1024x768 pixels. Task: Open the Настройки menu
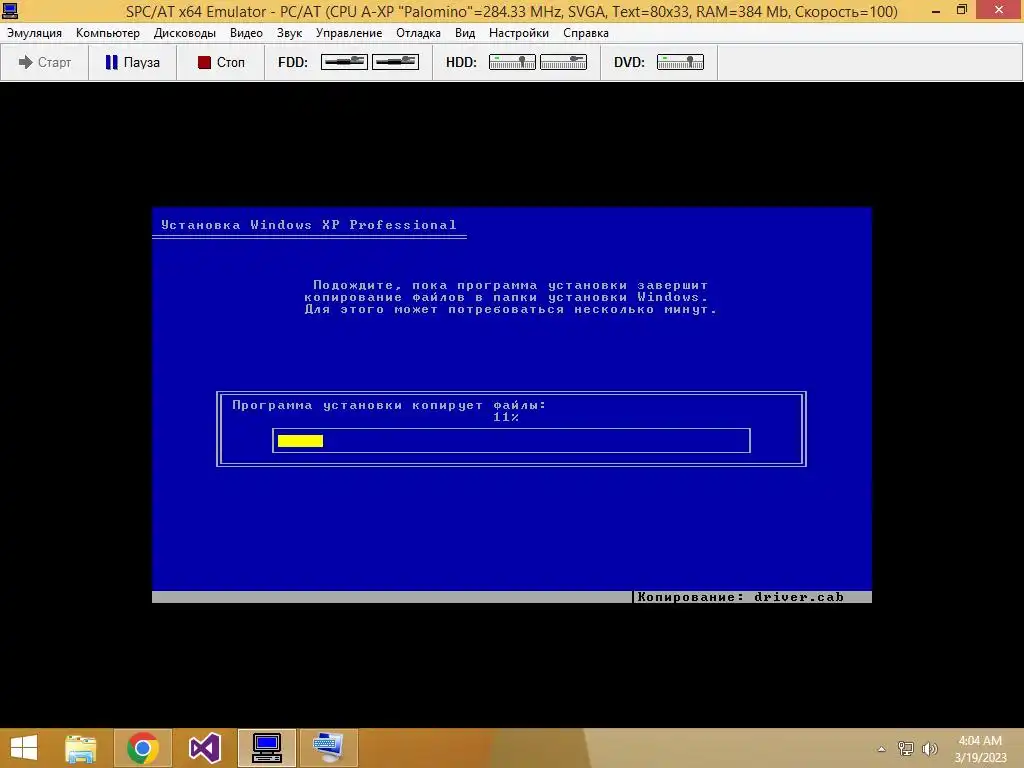519,33
